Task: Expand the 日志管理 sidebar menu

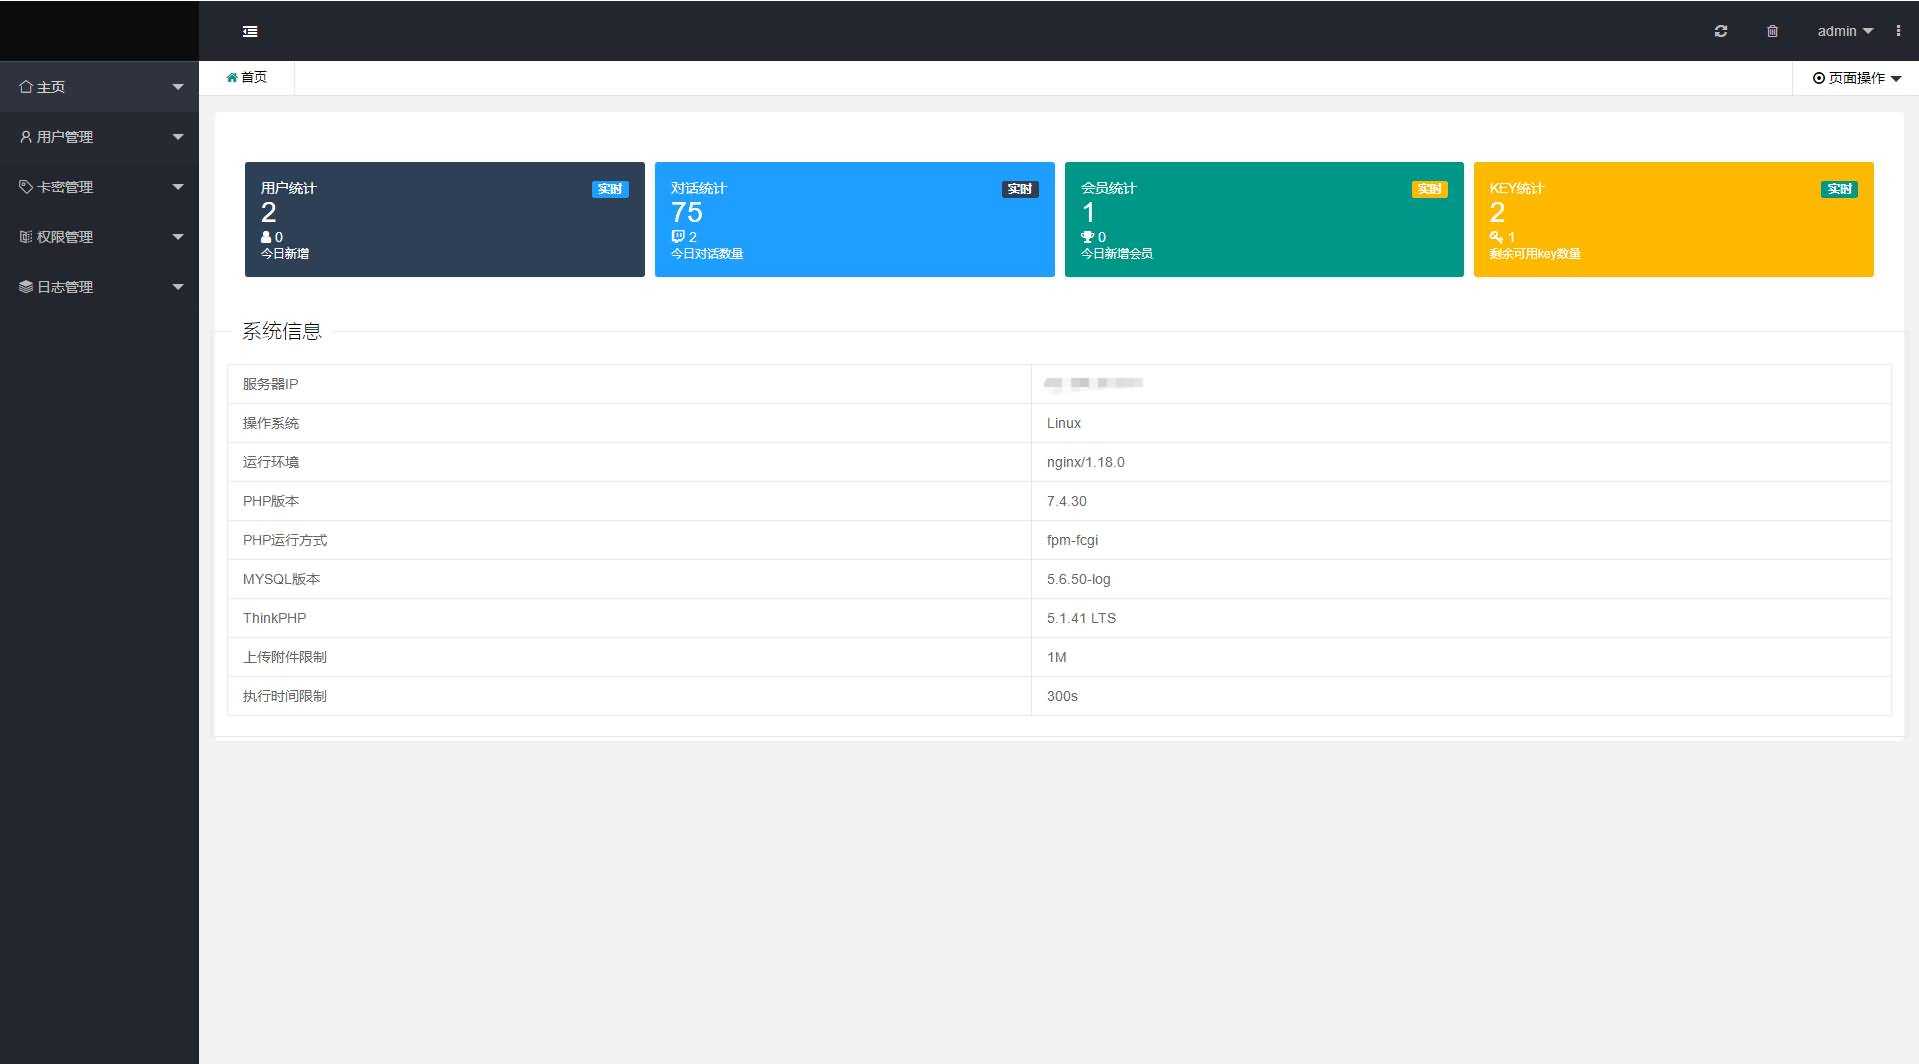Action: [99, 287]
